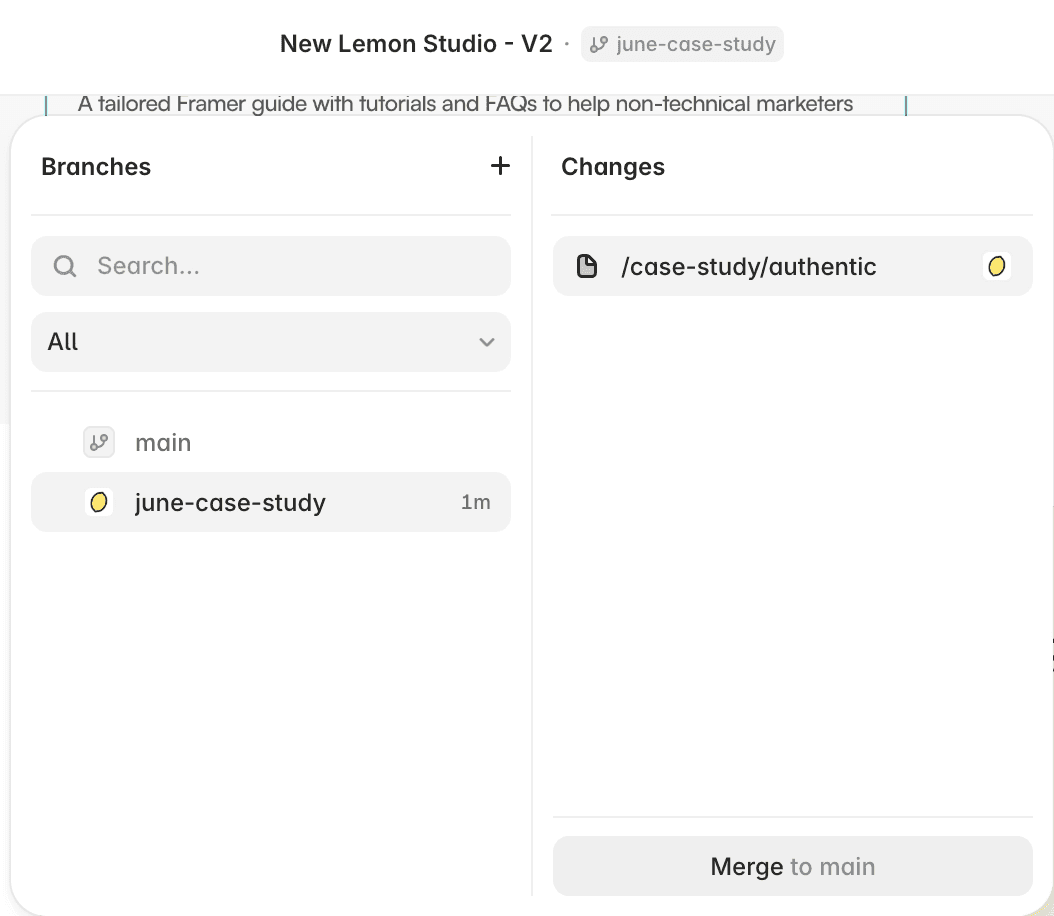This screenshot has height=916, width=1054.
Task: Select the june-case-study branch row
Action: pyautogui.click(x=271, y=502)
